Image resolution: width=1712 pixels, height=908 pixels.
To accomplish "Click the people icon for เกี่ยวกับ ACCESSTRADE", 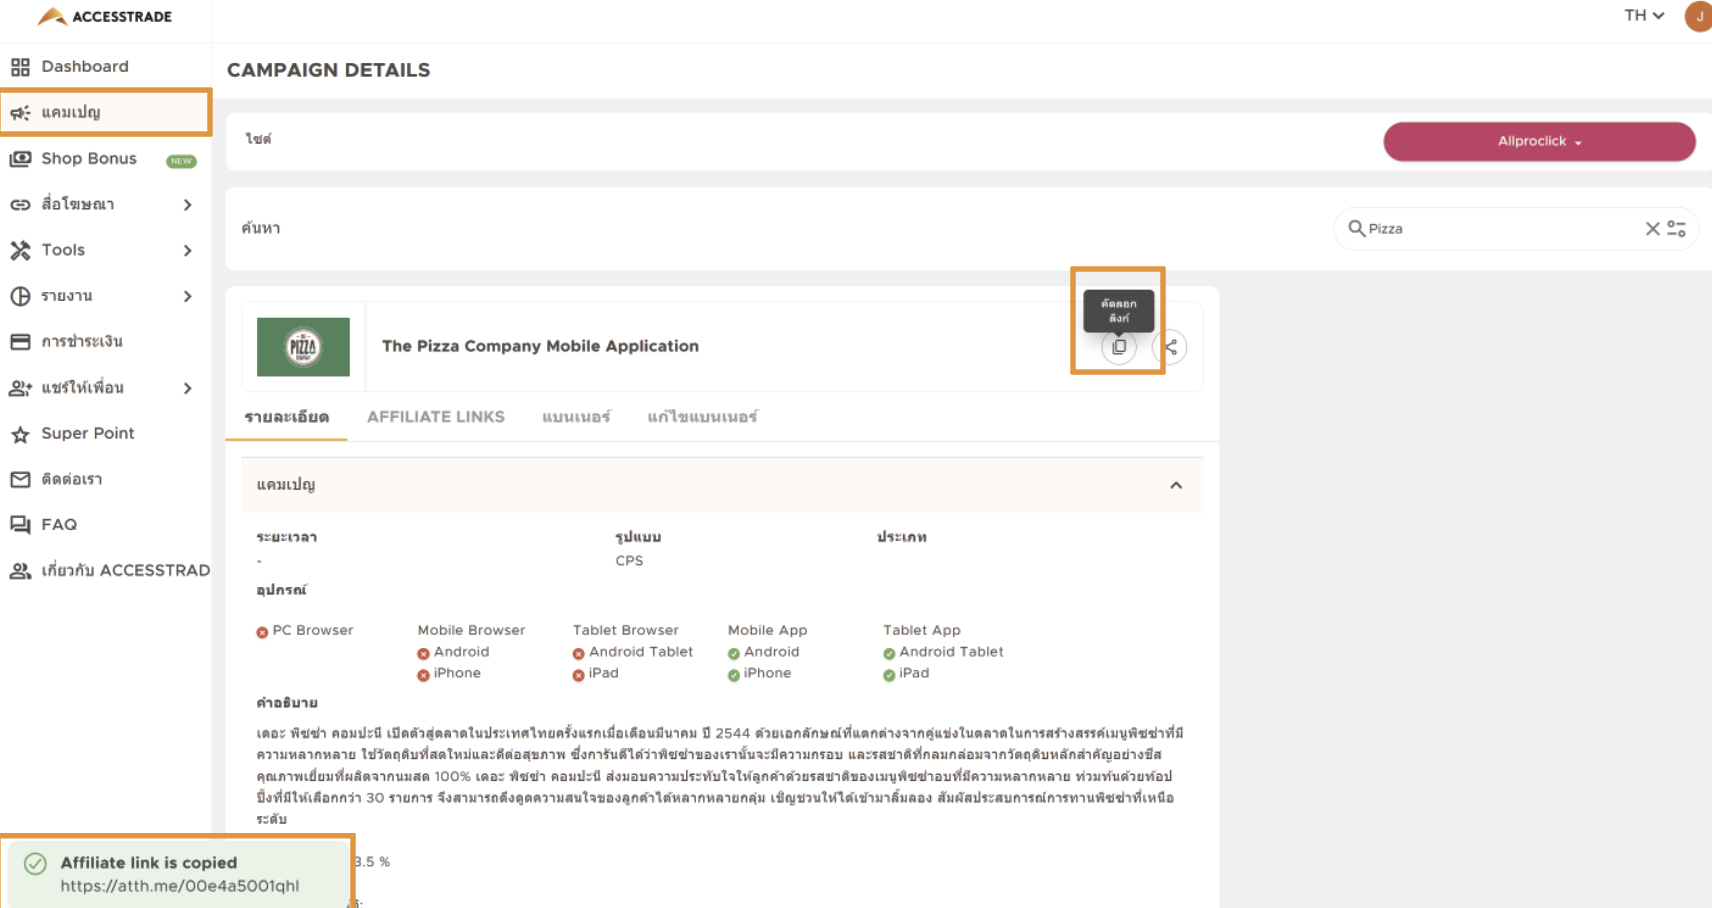I will tap(20, 571).
